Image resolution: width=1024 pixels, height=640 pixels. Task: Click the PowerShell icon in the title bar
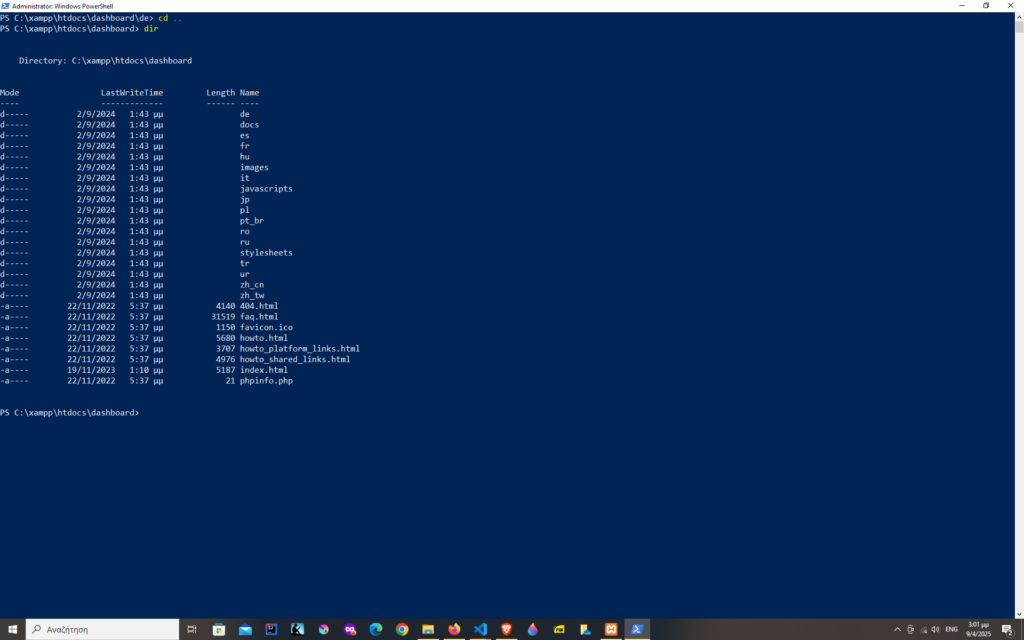6,5
